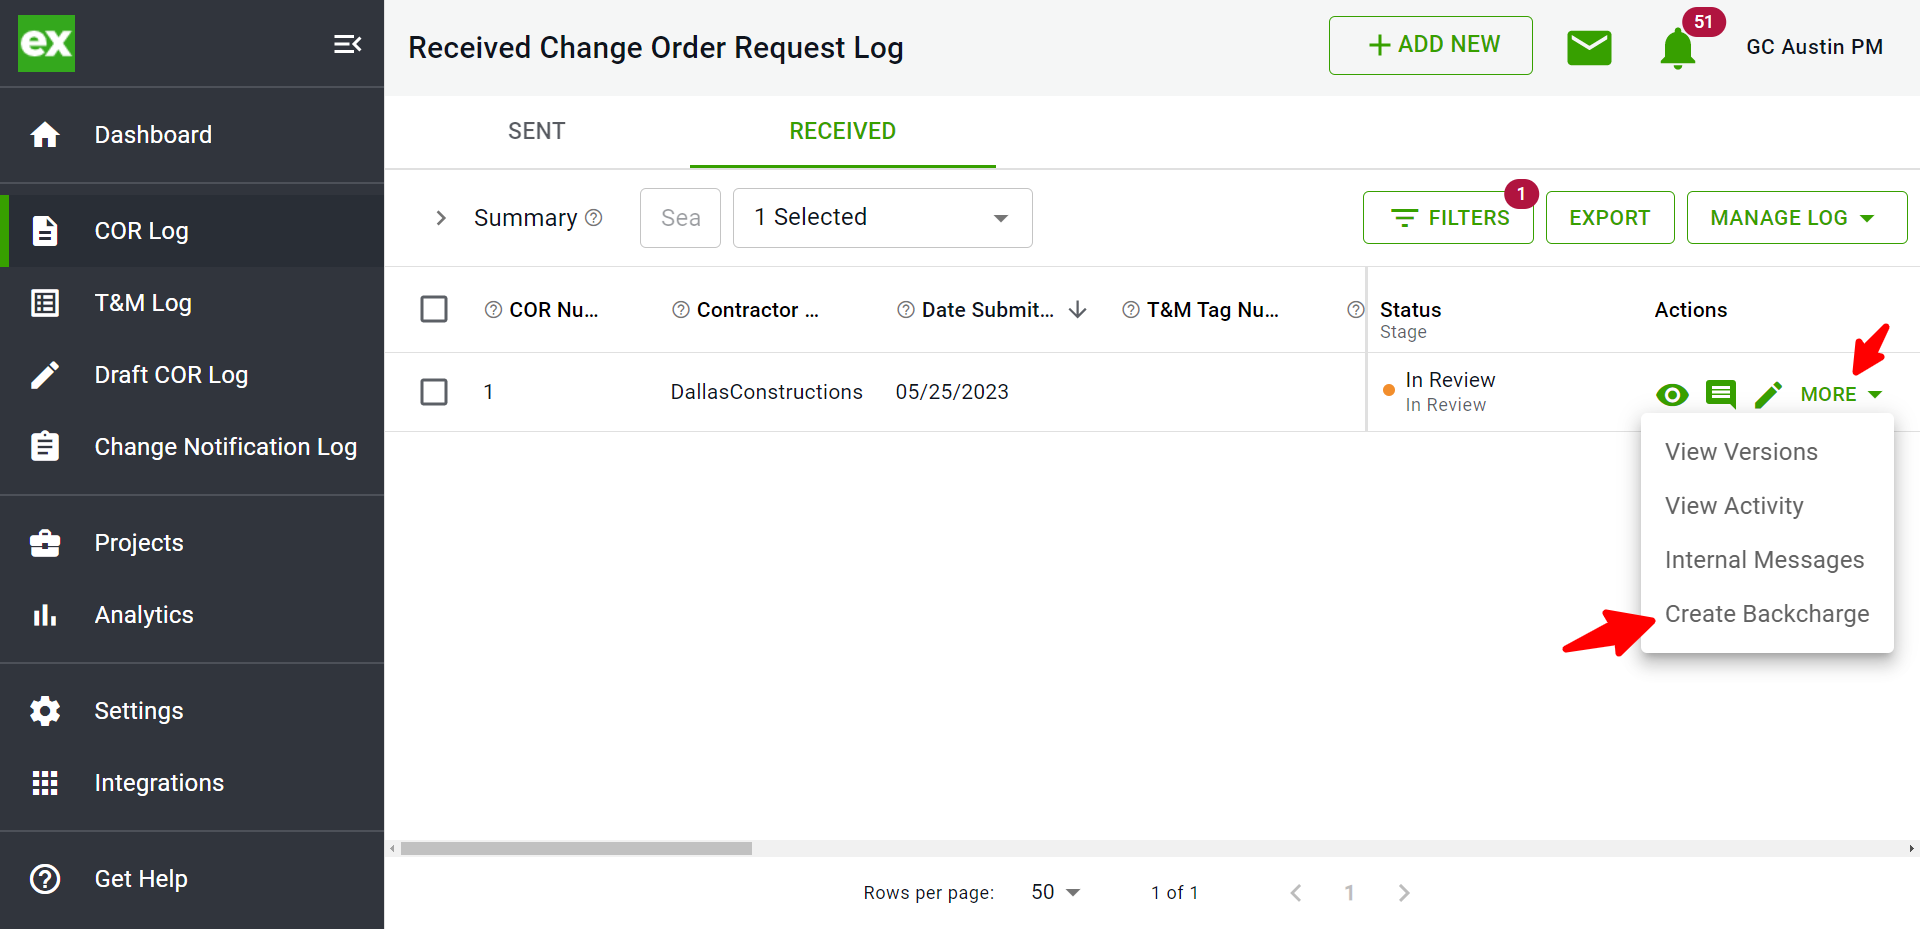
Task: Select the checkbox for COR 1
Action: tap(434, 391)
